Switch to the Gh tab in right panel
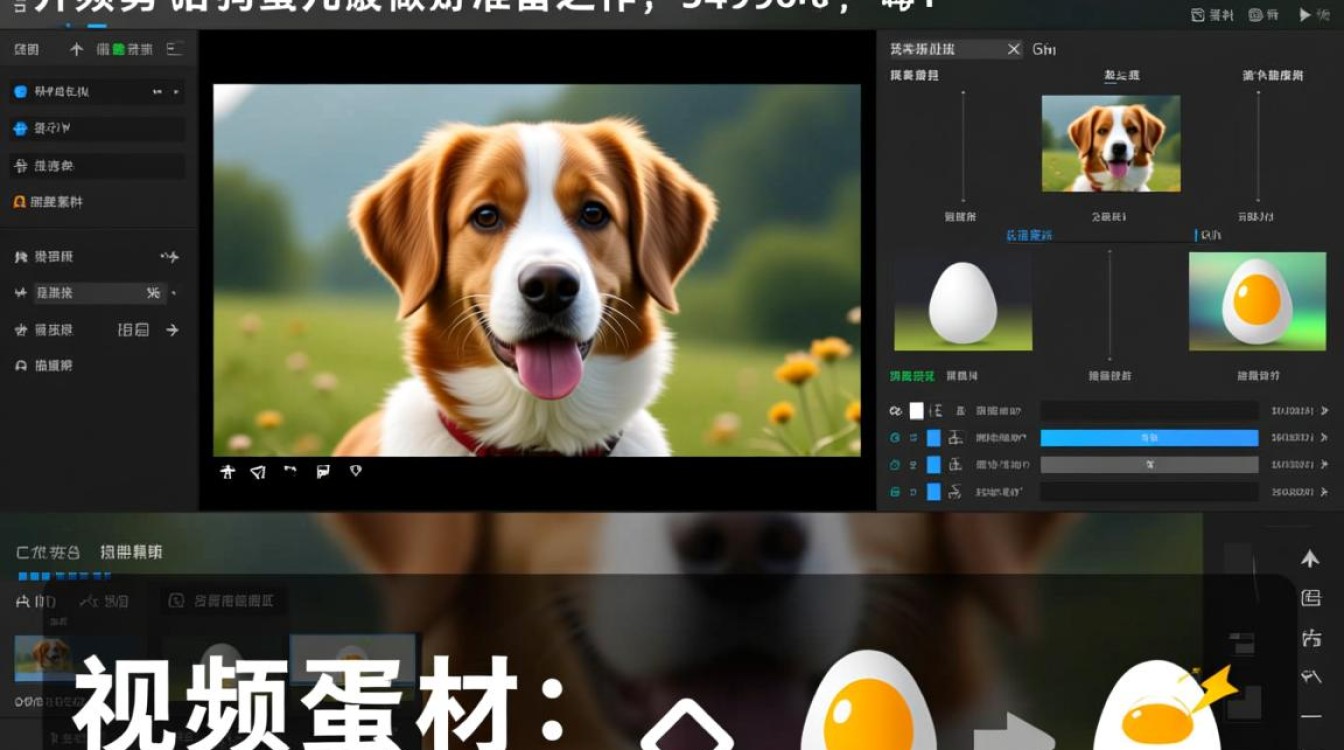This screenshot has width=1344, height=750. click(x=1044, y=49)
